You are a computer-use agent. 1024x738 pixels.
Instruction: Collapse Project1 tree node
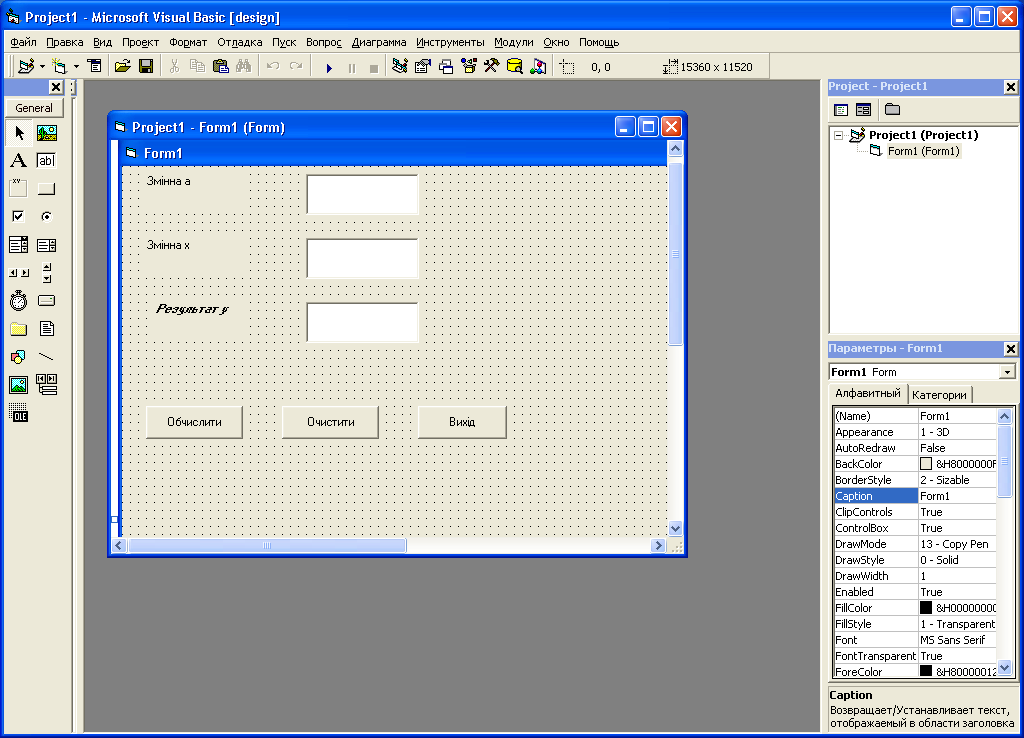tap(839, 136)
